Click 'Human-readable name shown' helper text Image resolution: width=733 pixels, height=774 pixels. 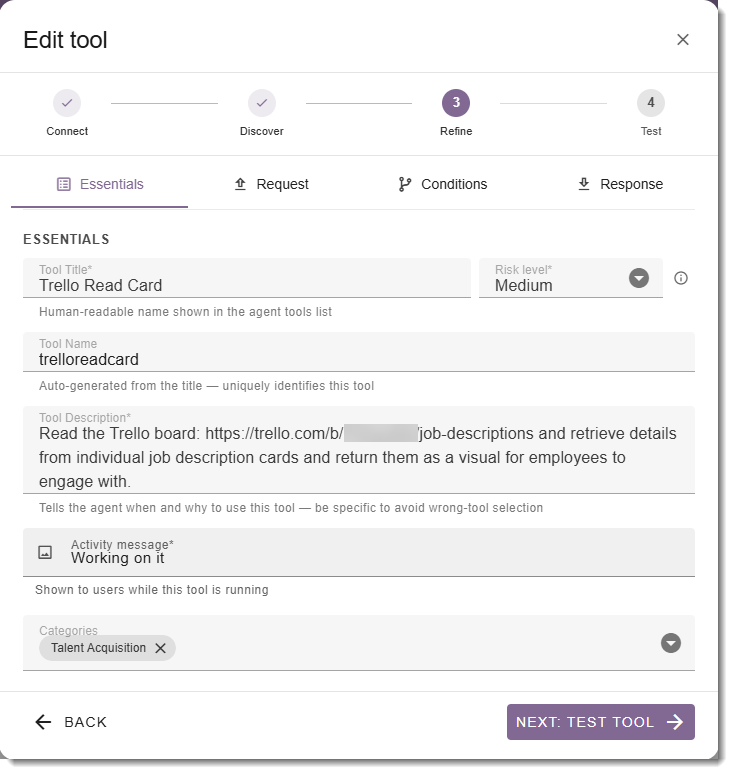[185, 312]
